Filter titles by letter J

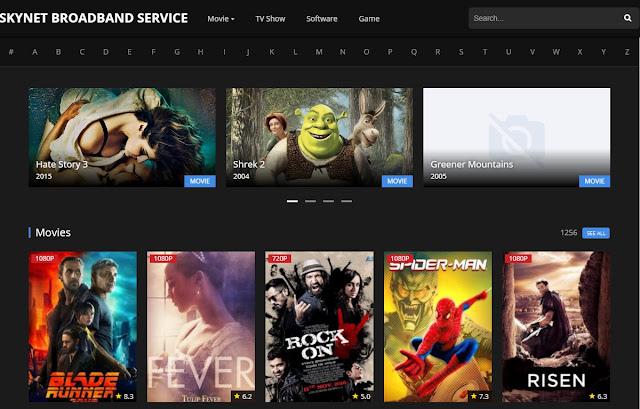point(248,52)
